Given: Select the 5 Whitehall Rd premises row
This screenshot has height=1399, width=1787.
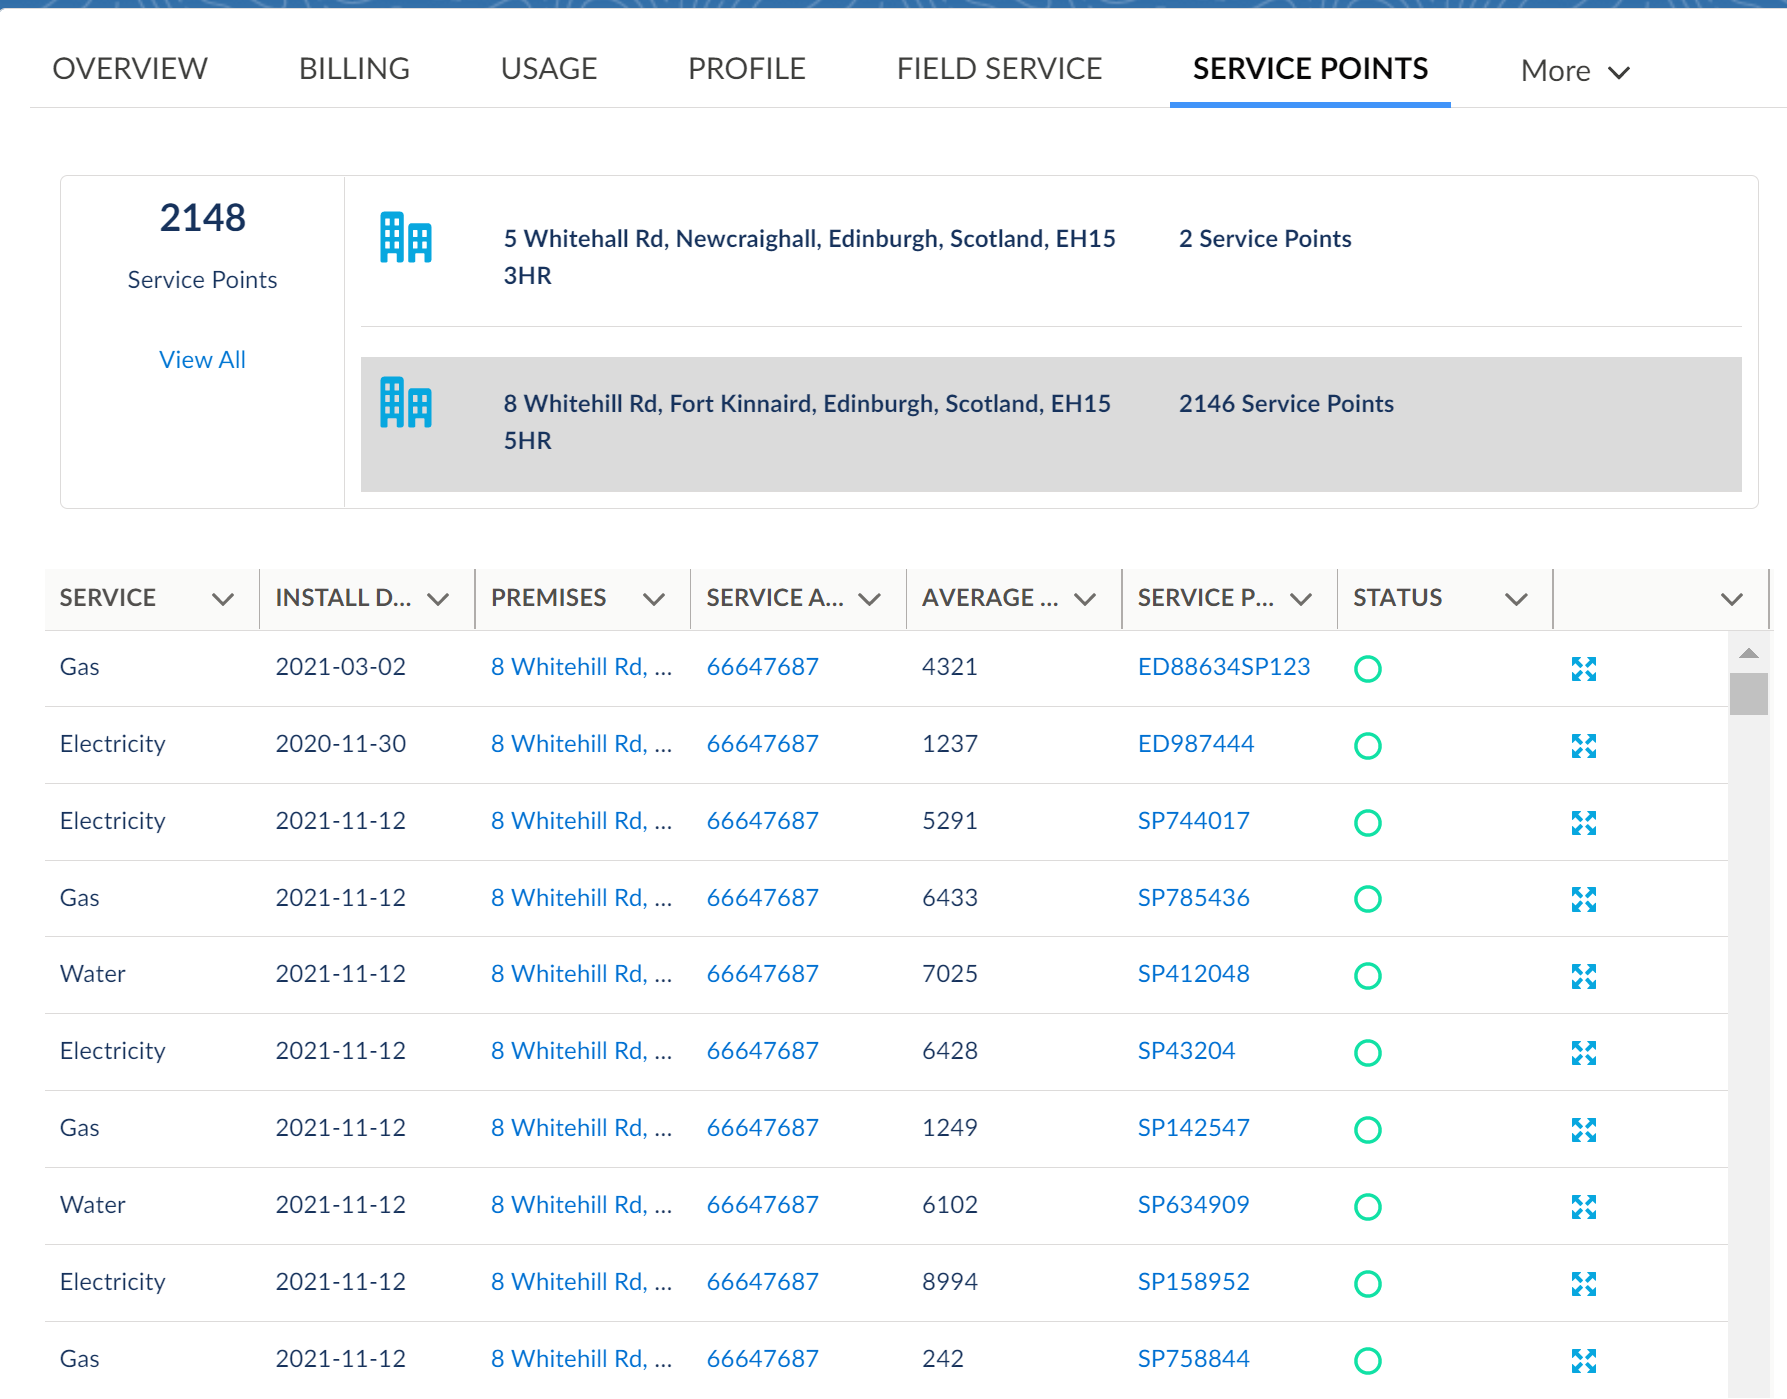Looking at the screenshot, I should [x=1051, y=257].
